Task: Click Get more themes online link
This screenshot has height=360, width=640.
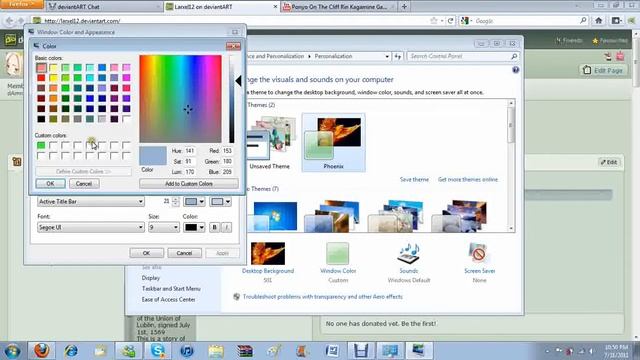Action: [468, 180]
